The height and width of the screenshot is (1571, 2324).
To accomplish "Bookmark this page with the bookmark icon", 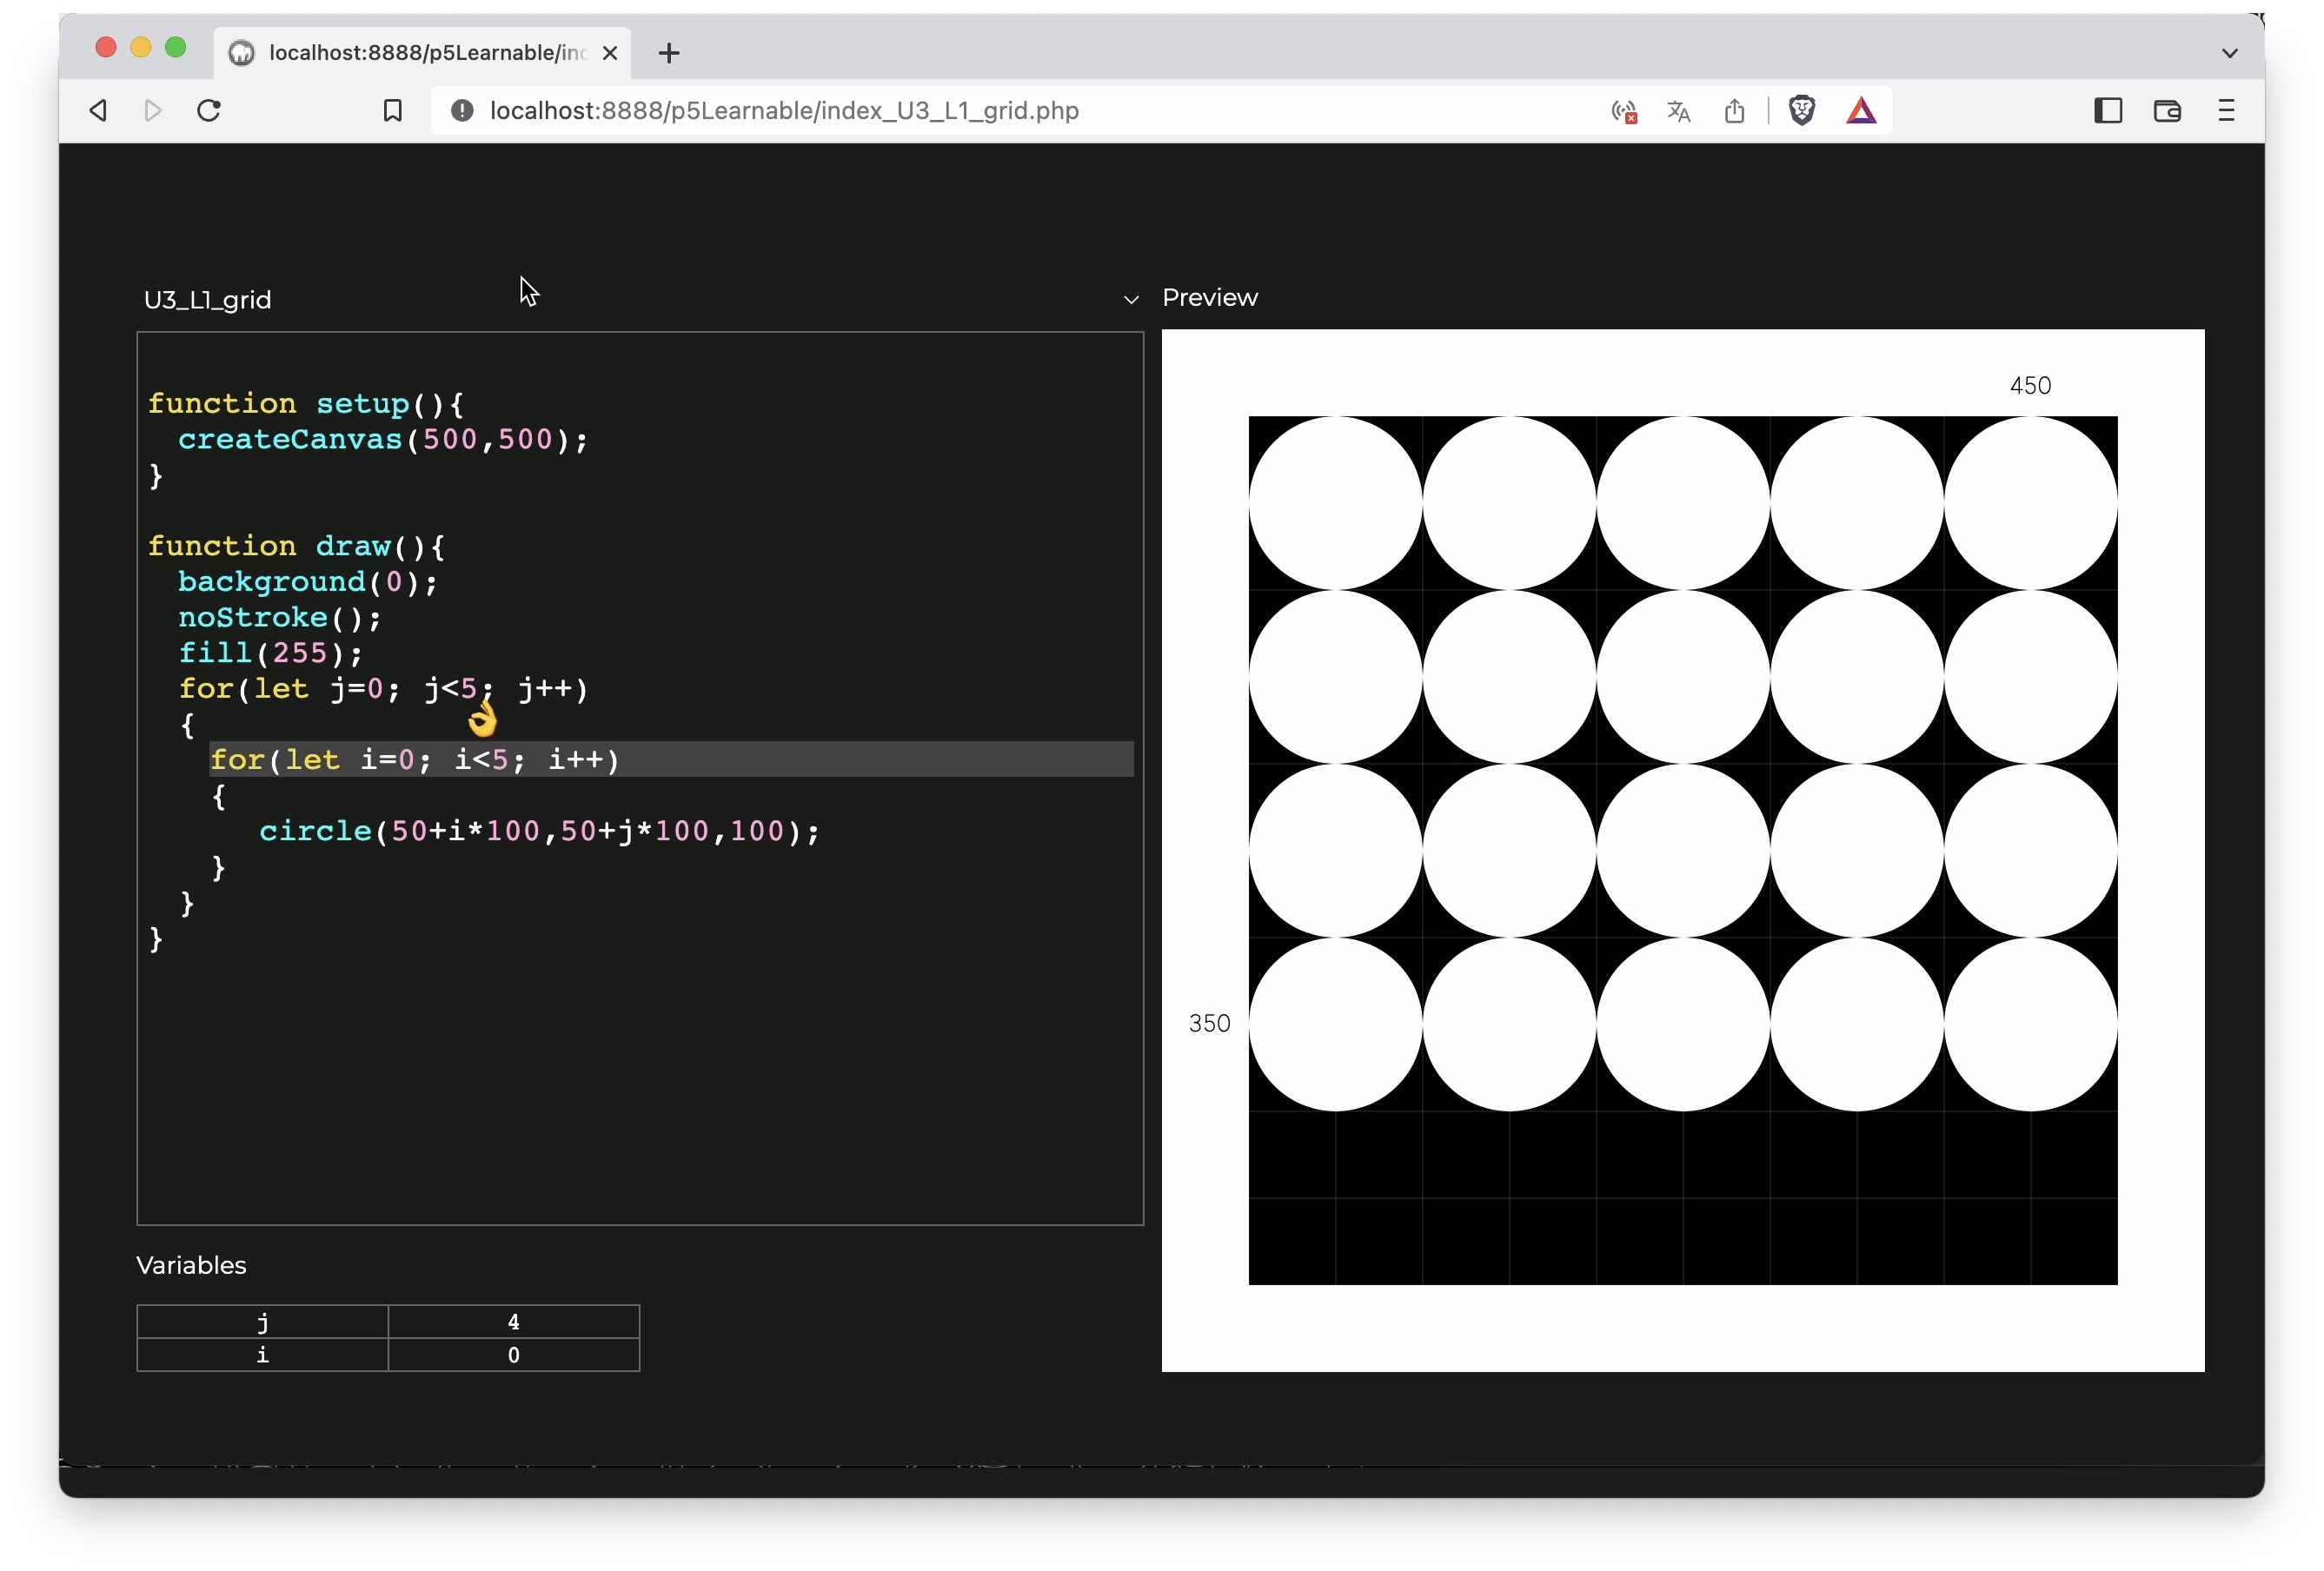I will coord(393,110).
